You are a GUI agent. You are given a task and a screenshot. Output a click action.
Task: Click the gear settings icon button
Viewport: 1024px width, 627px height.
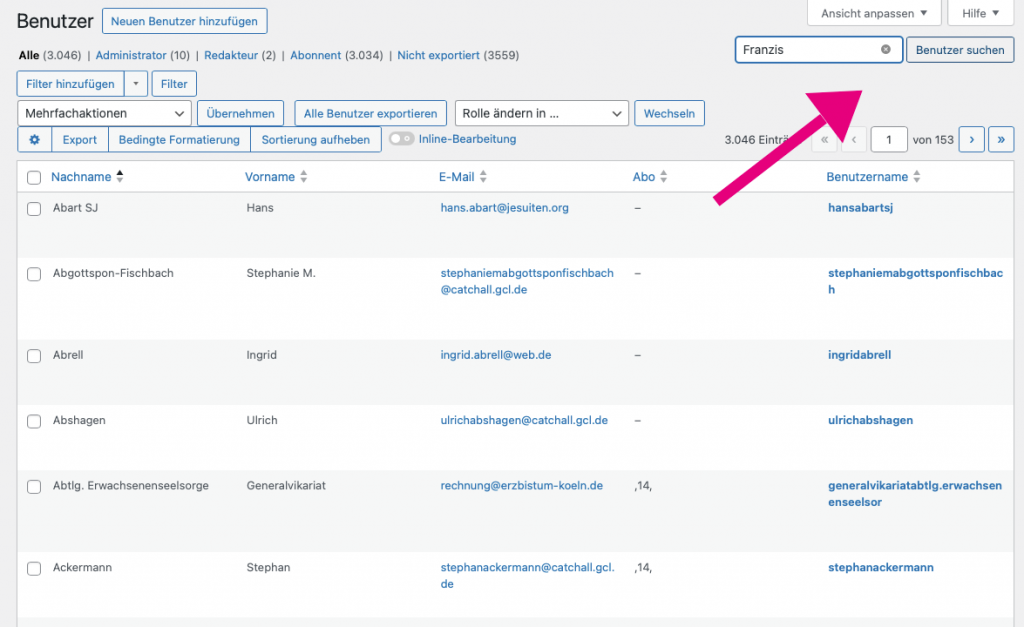click(x=34, y=140)
